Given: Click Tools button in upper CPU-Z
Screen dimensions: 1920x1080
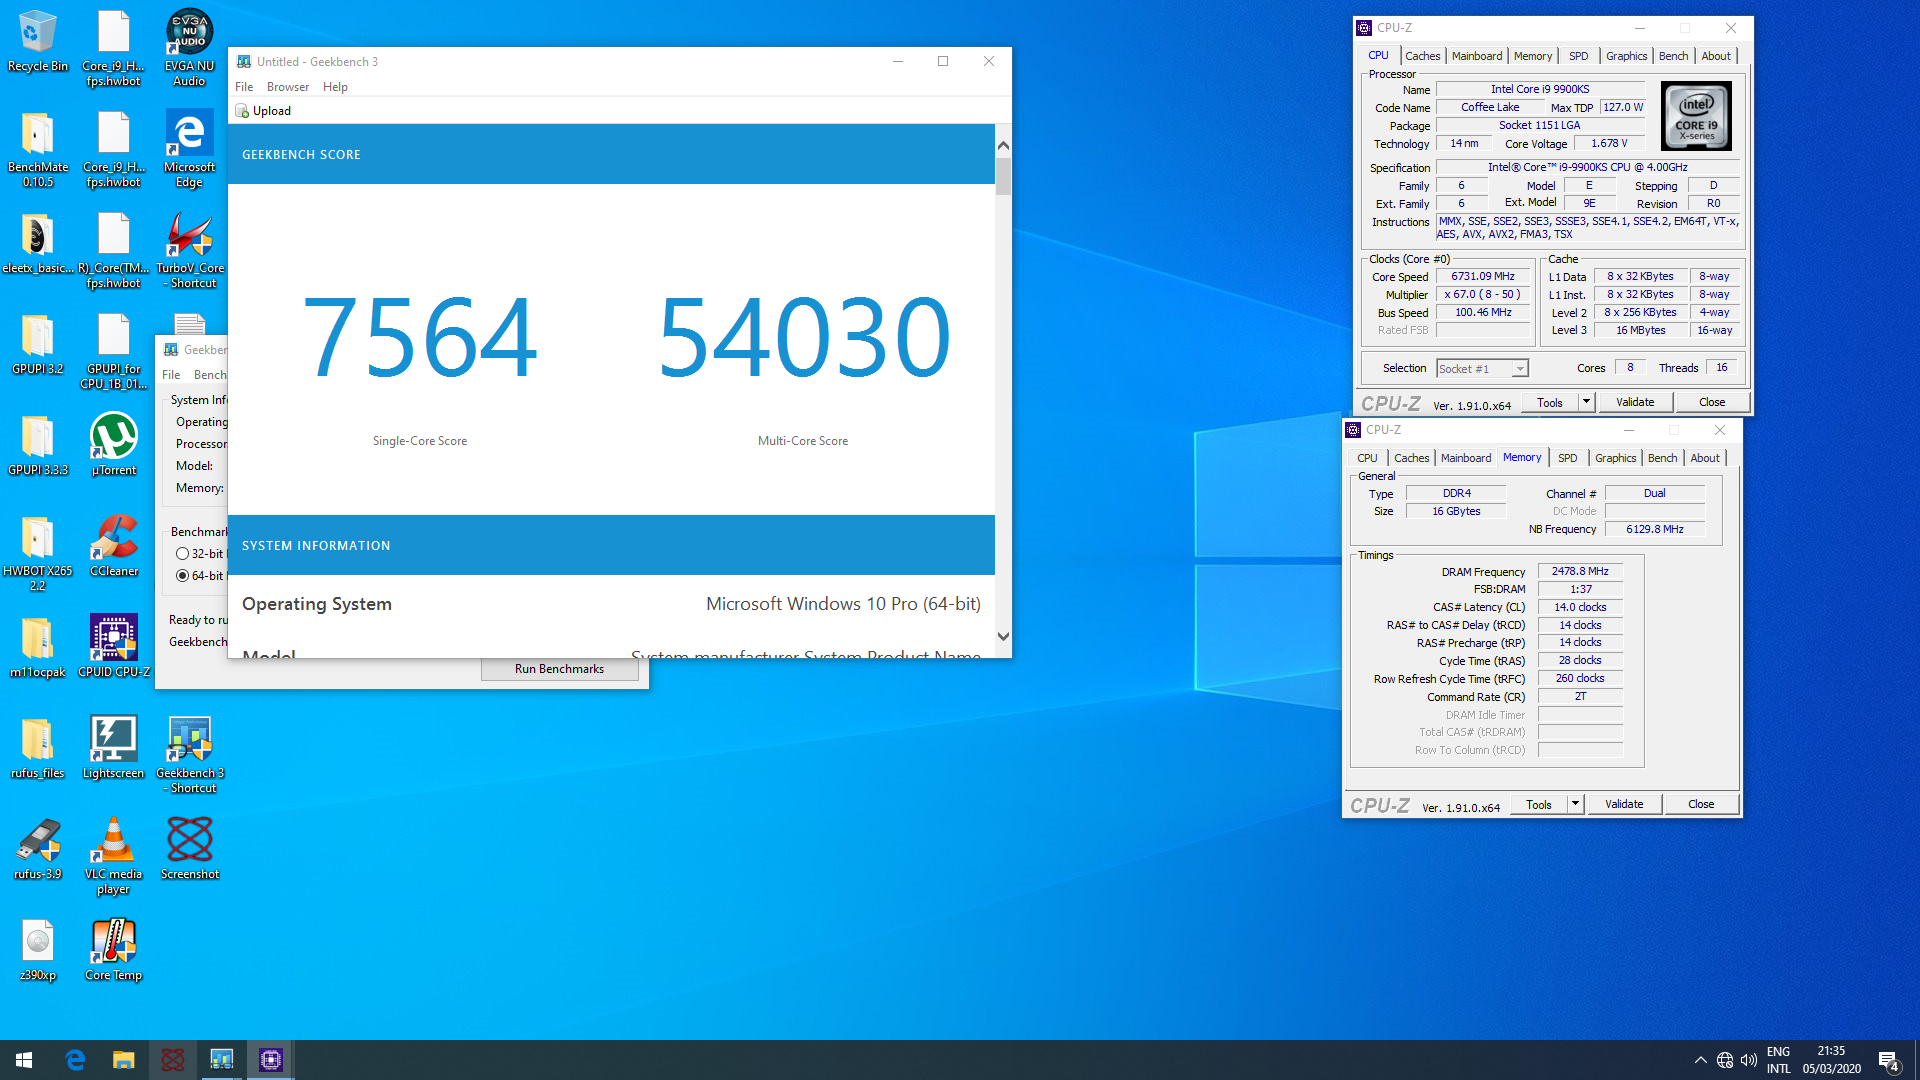Looking at the screenshot, I should (1550, 402).
